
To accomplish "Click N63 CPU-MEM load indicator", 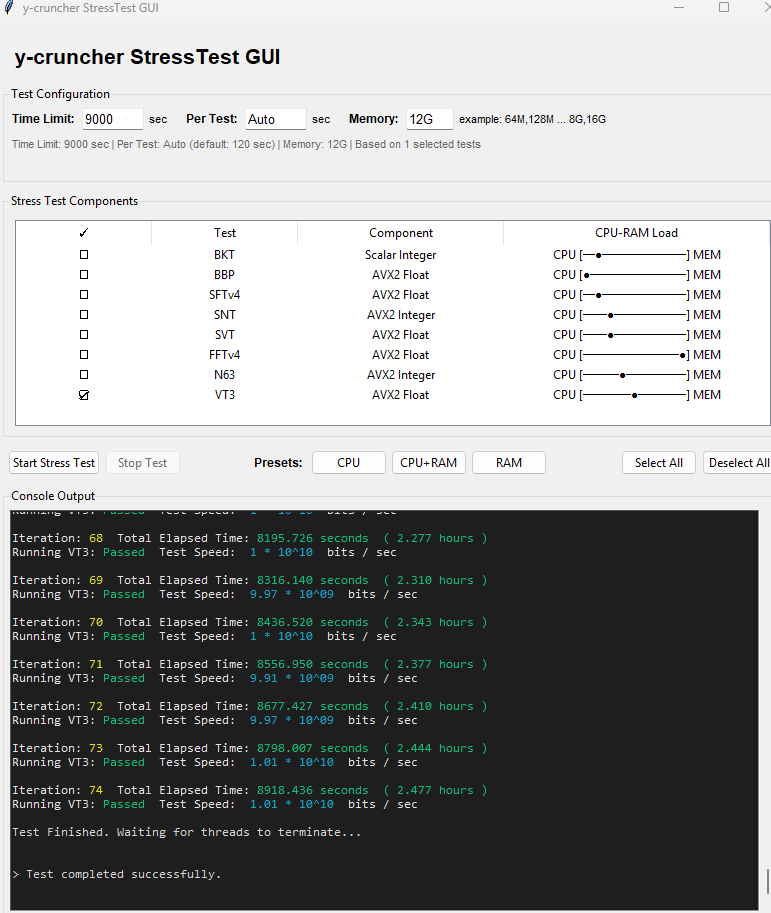I will point(636,375).
